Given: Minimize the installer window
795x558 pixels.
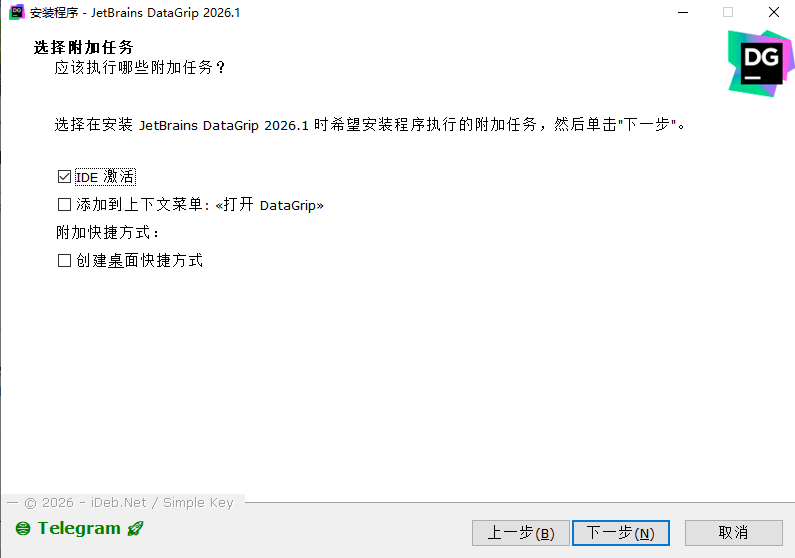Looking at the screenshot, I should point(683,12).
